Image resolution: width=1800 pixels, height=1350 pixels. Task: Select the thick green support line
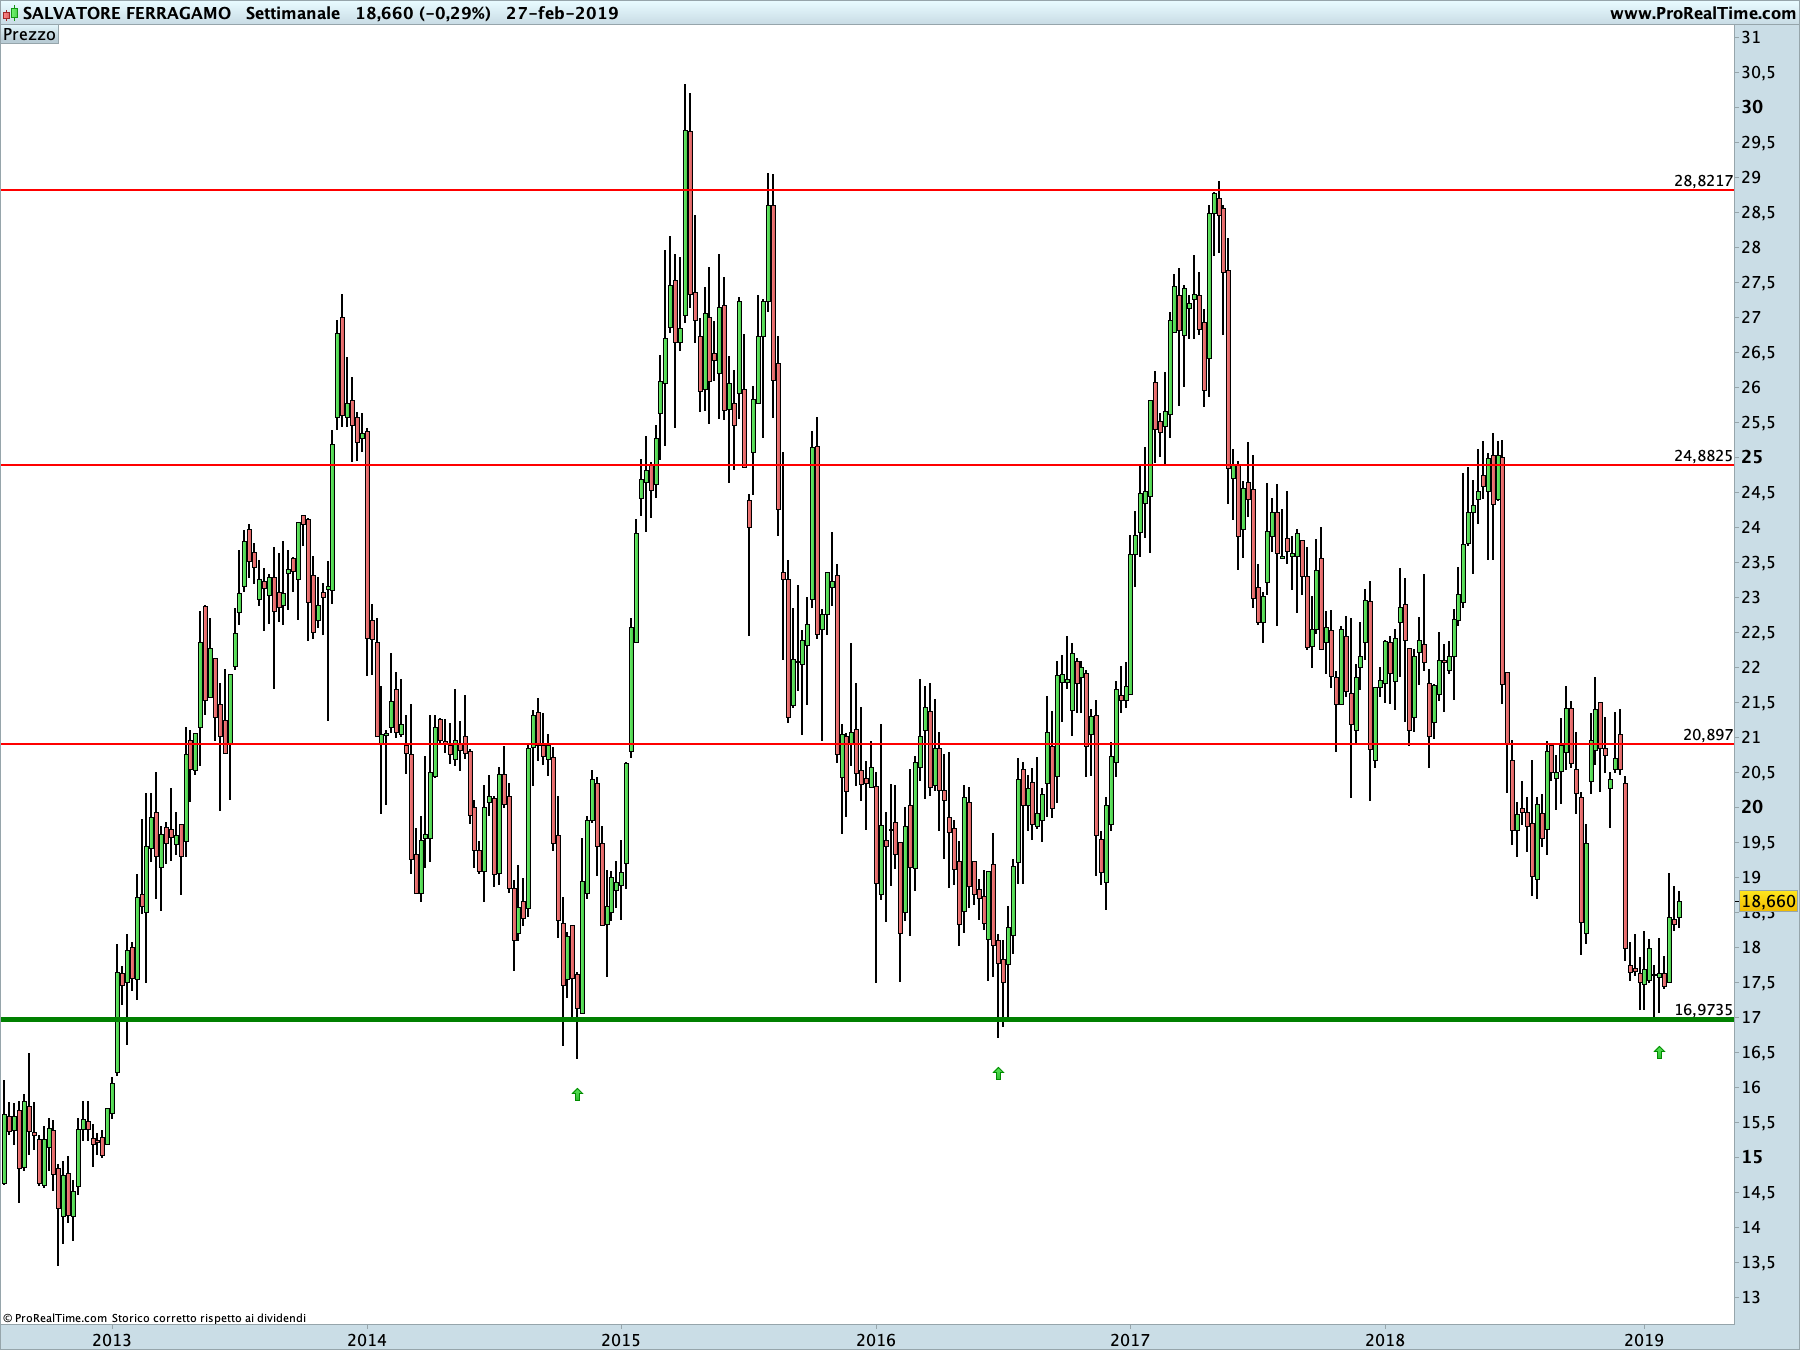click(x=867, y=1019)
